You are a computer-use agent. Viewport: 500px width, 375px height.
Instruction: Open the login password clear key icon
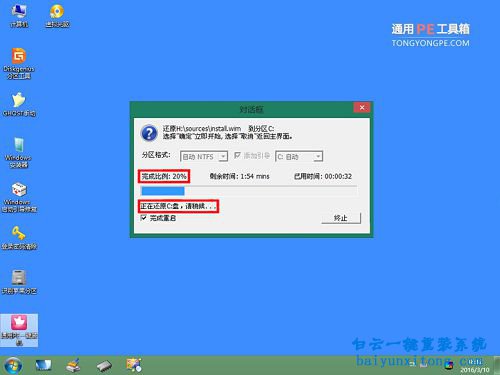coord(19,238)
